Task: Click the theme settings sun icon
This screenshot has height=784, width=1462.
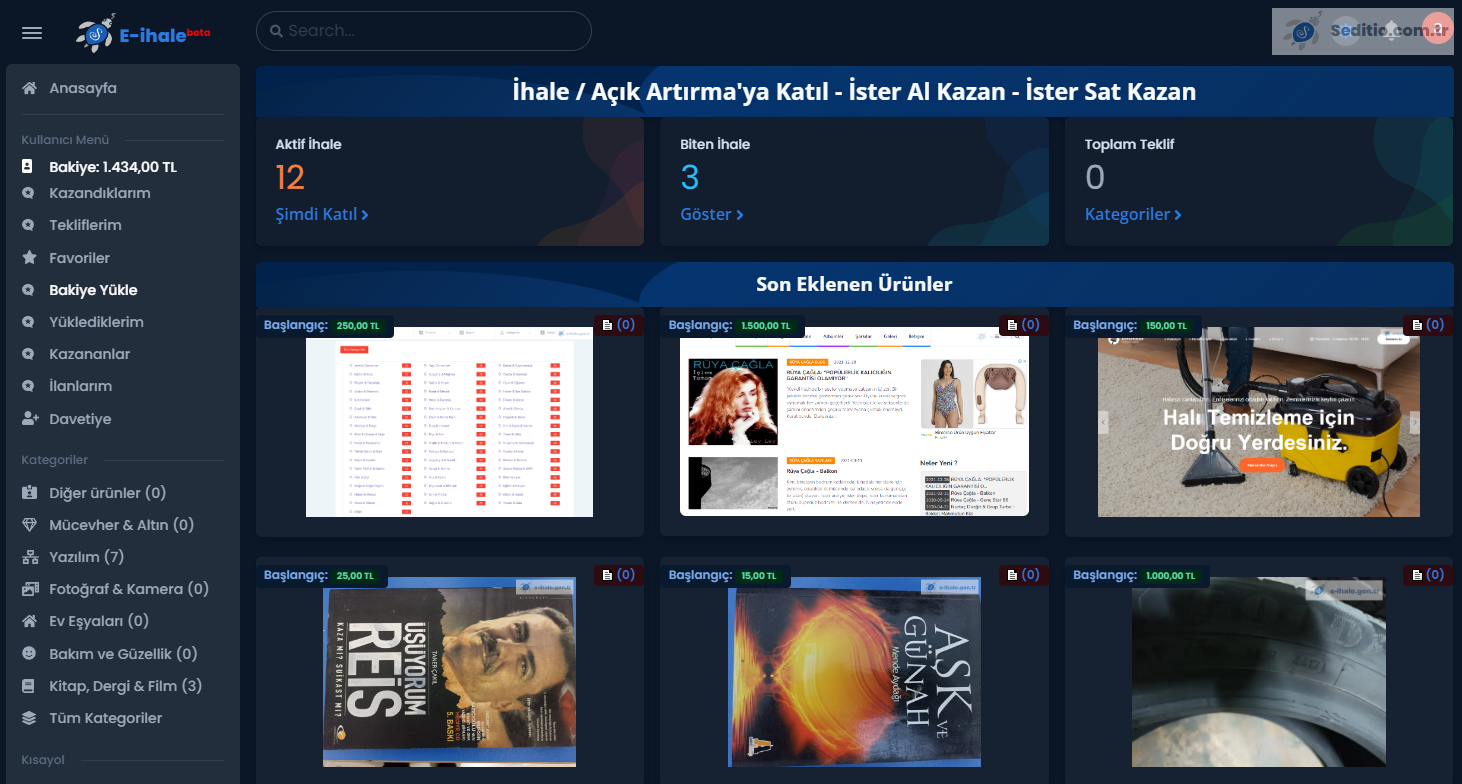Action: click(1346, 31)
